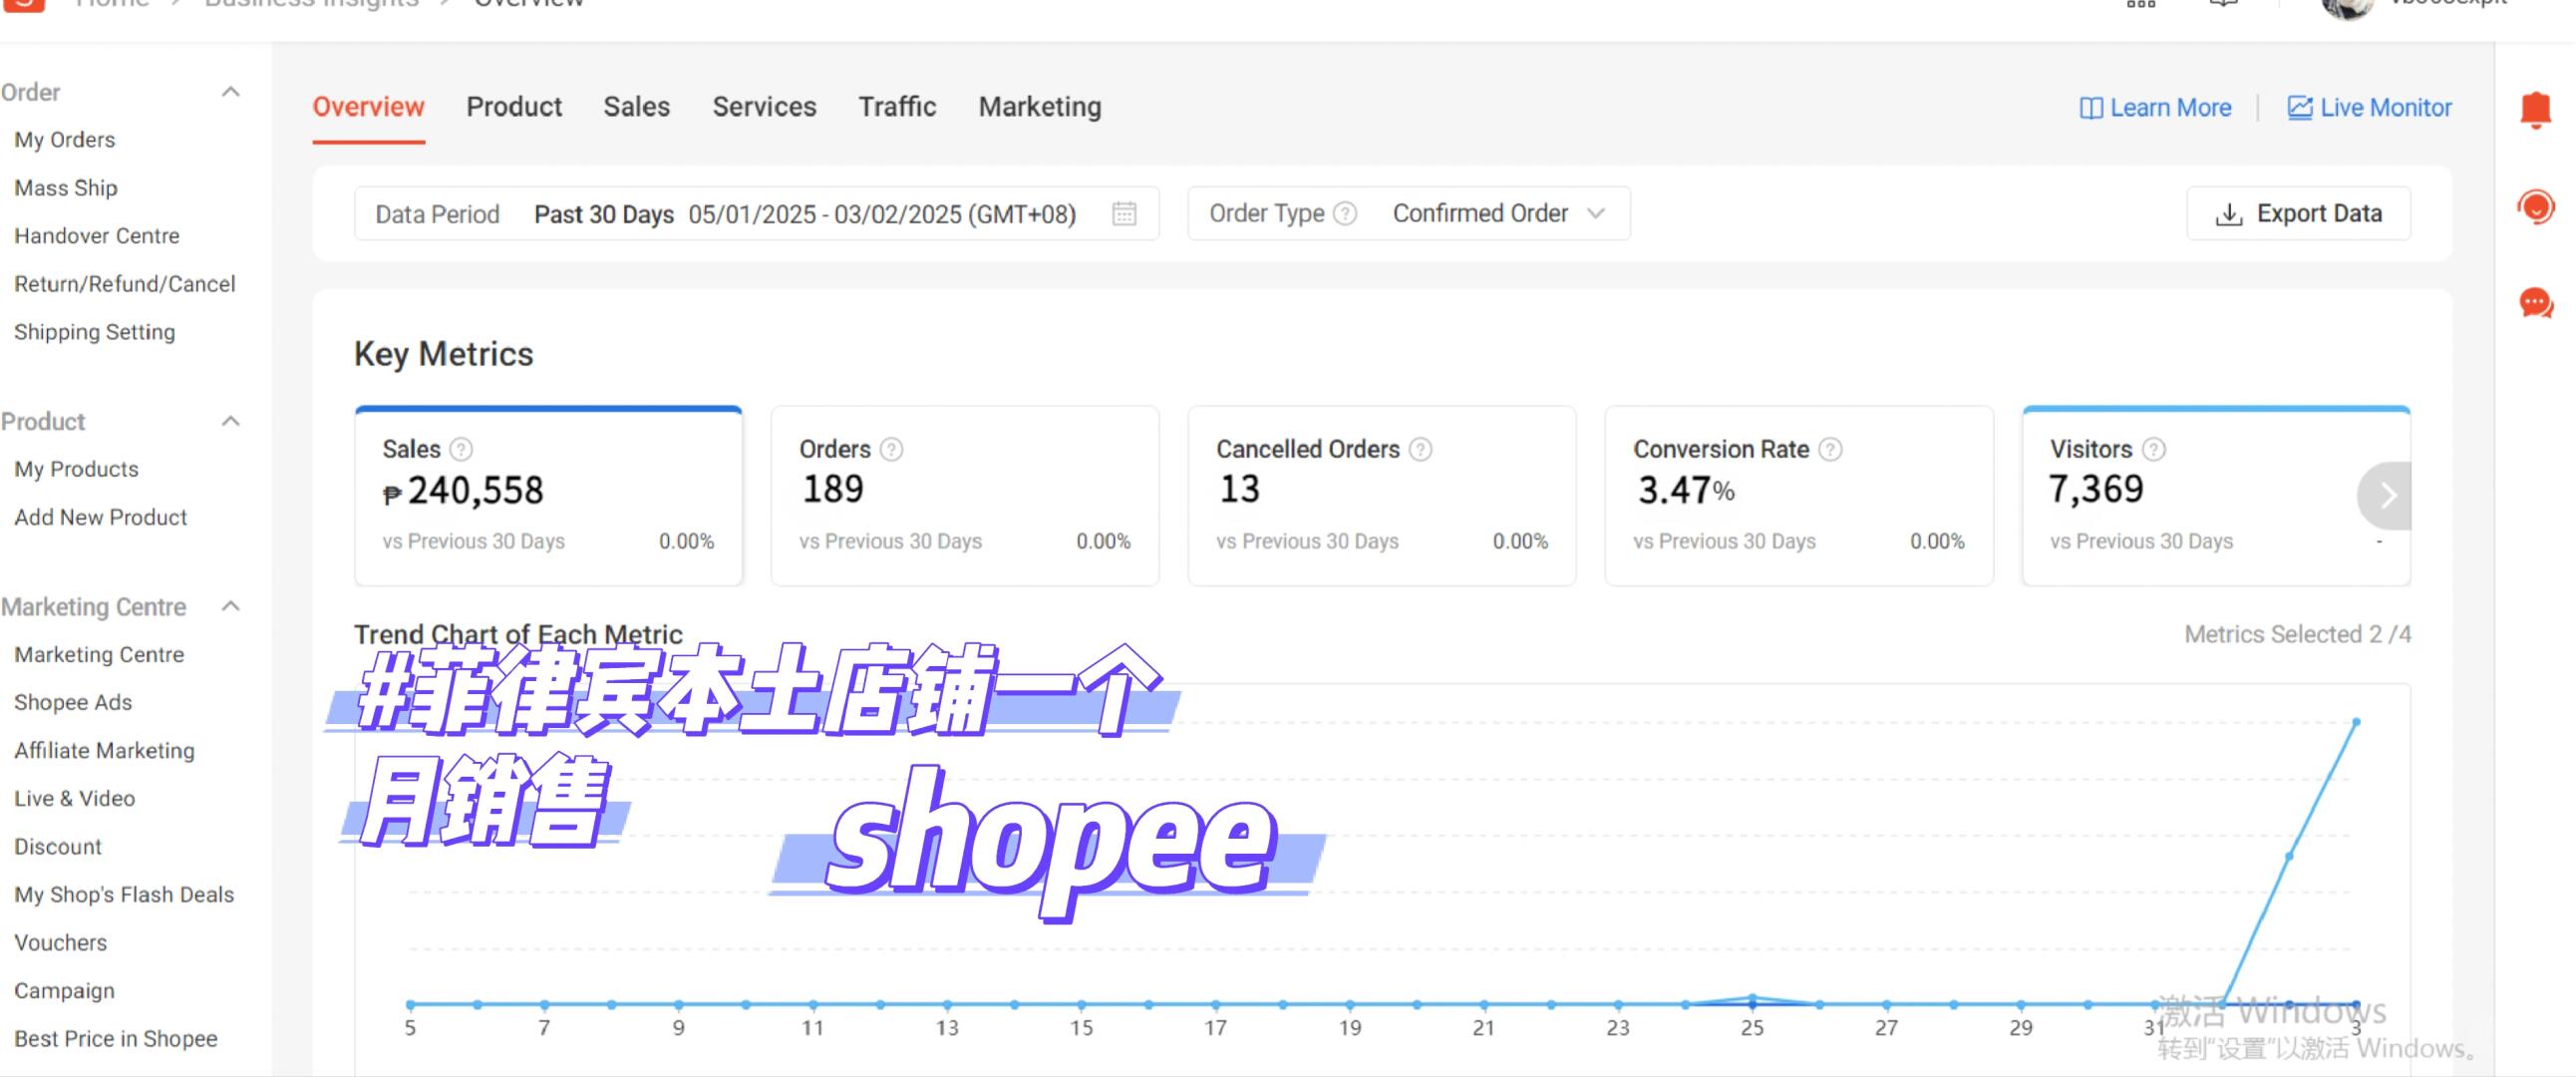
Task: Click the Learn More book icon
Action: point(2090,108)
